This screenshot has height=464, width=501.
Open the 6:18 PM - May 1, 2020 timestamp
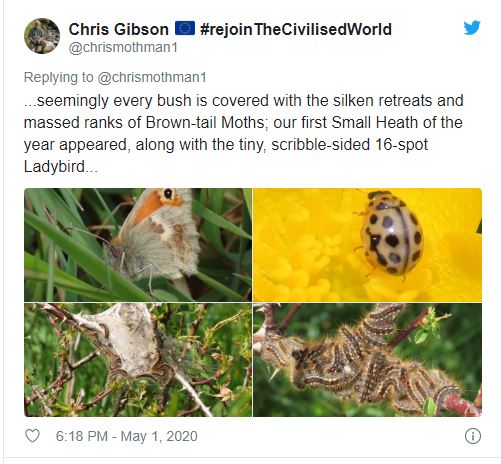127,436
